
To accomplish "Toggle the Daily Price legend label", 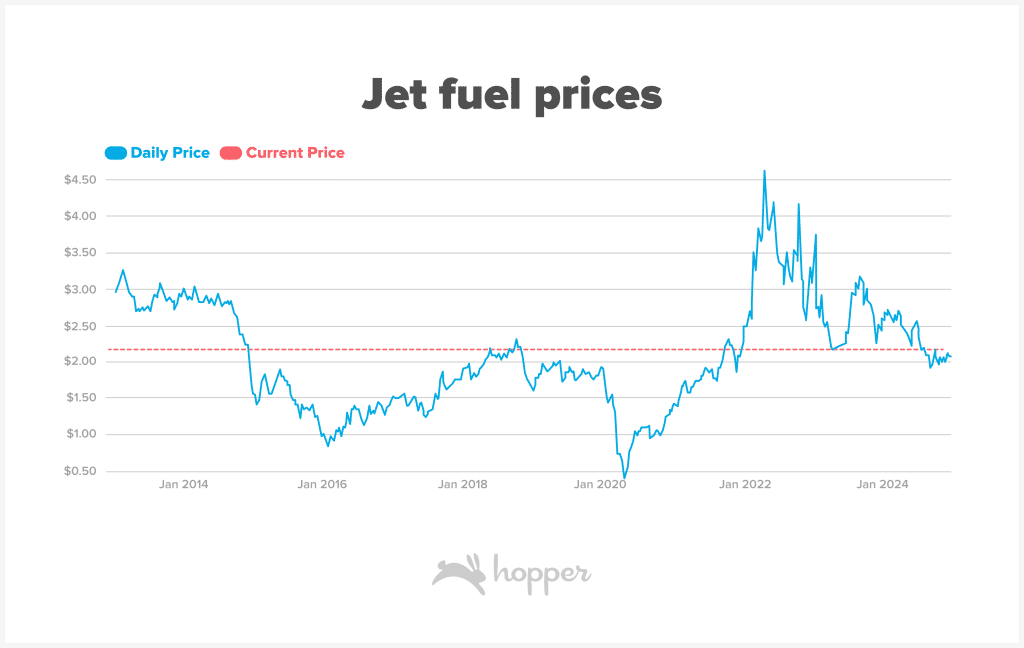I will tap(170, 153).
